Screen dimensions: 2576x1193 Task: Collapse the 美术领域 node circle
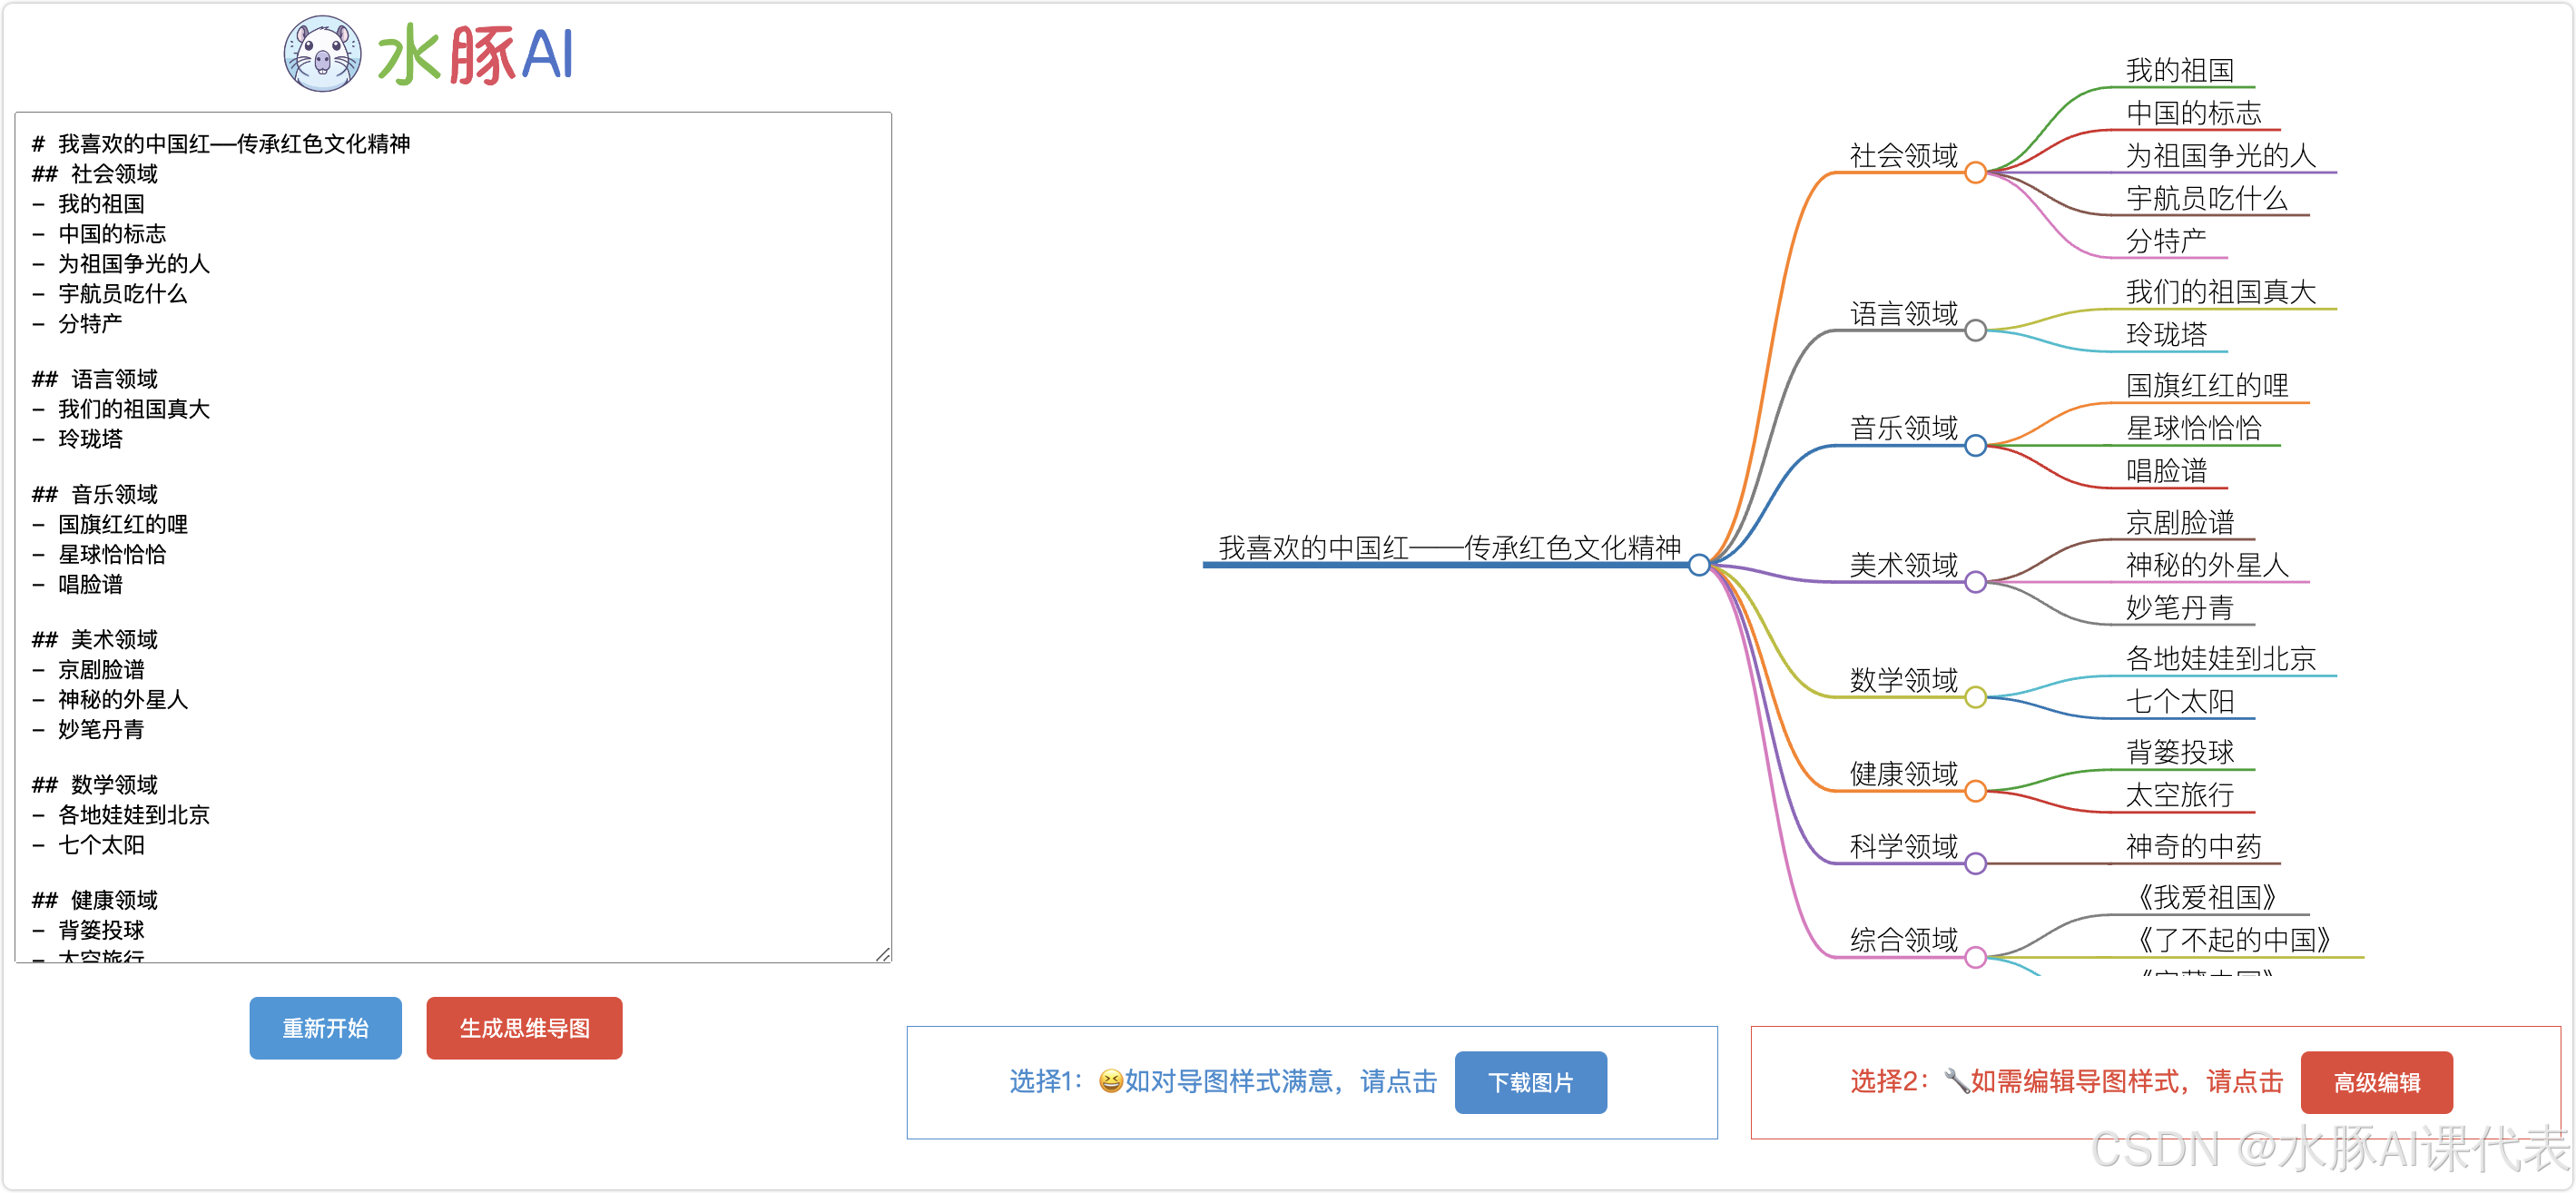click(x=1975, y=582)
